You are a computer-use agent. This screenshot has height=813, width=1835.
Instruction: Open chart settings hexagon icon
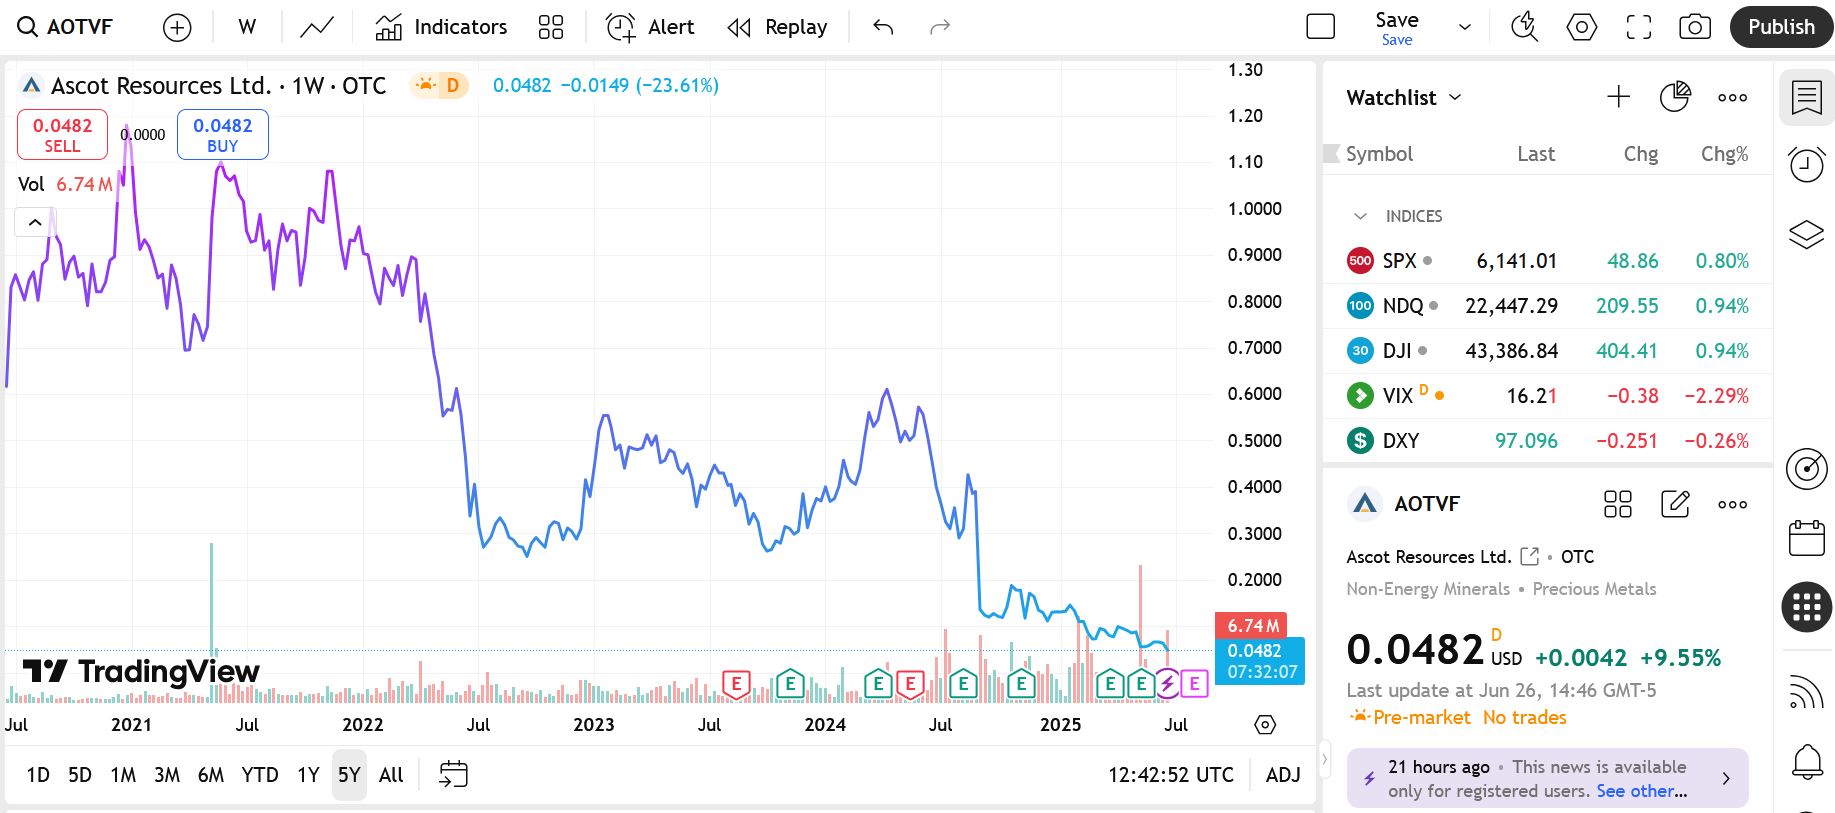tap(1582, 27)
